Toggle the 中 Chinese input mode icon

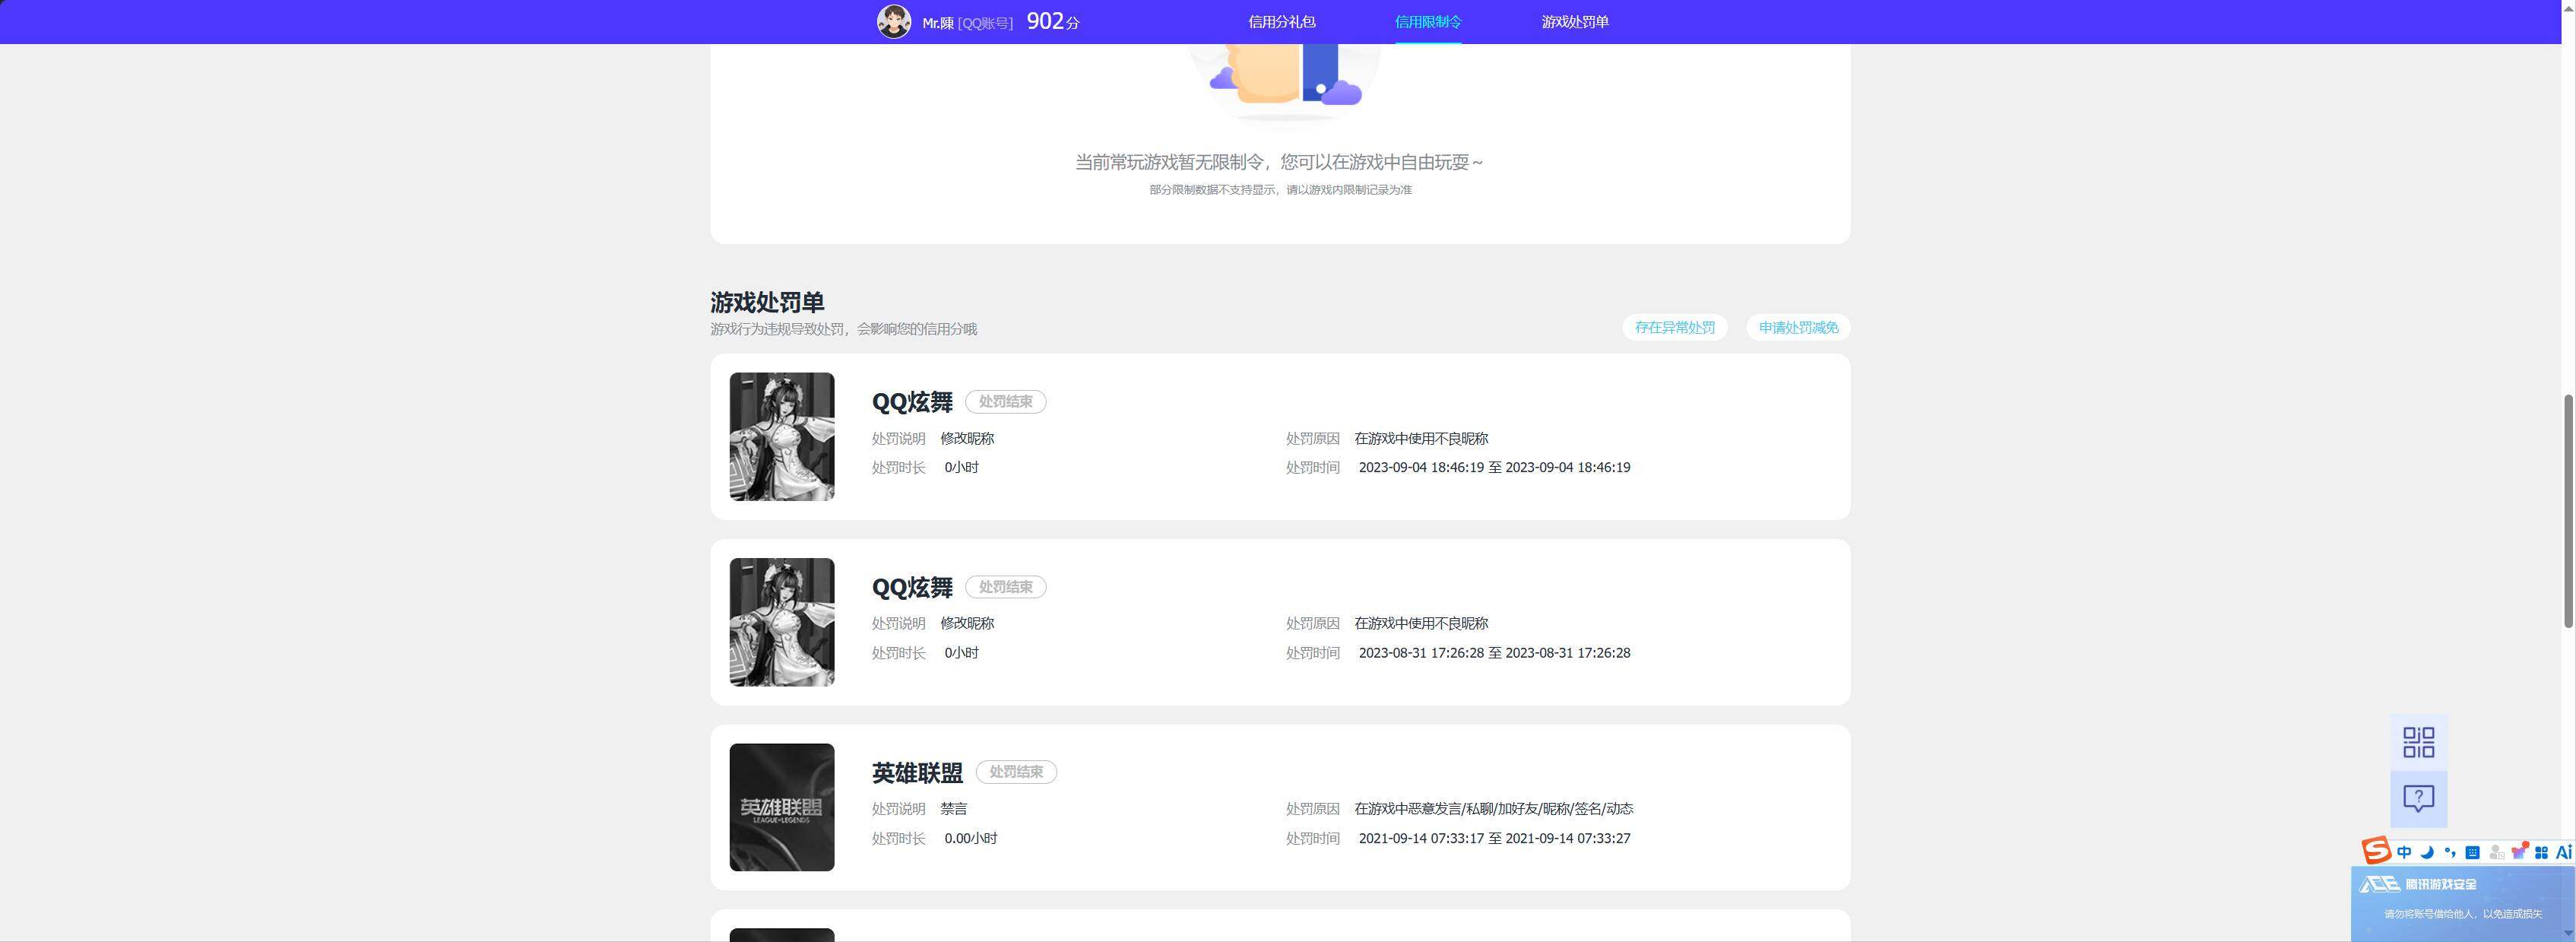2404,852
